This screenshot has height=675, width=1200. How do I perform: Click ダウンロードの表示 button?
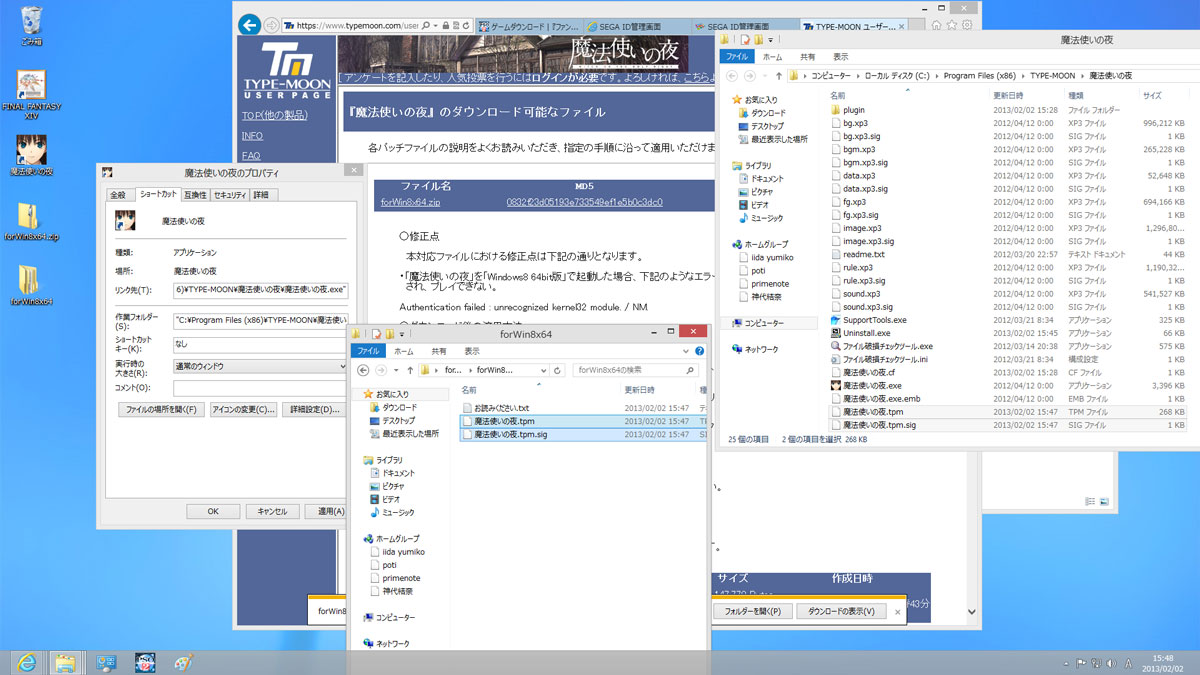tap(841, 611)
